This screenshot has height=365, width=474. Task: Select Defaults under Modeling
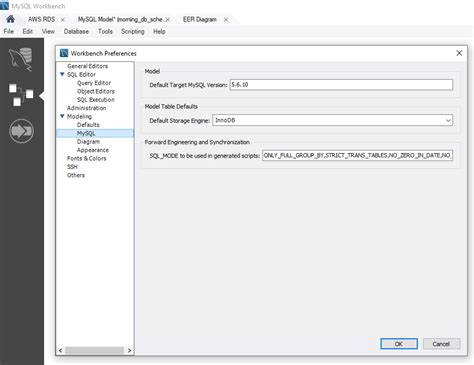(x=88, y=125)
